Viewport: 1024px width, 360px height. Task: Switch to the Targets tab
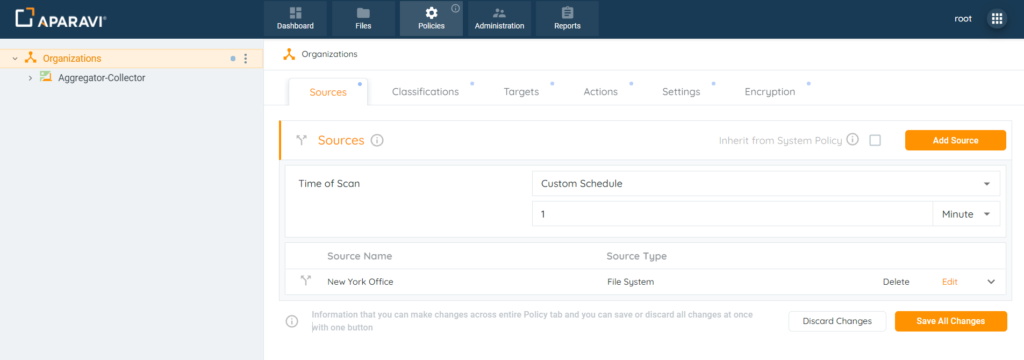[521, 91]
